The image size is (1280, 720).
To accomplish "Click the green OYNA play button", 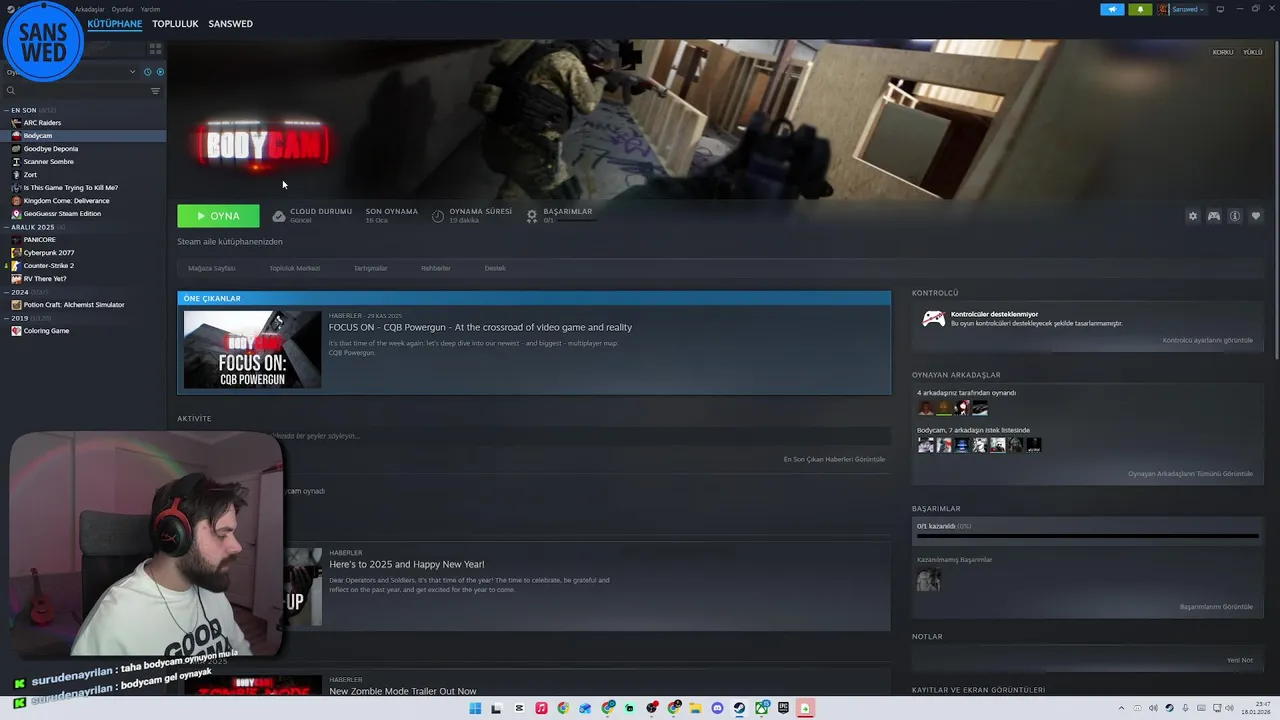I will [x=218, y=216].
